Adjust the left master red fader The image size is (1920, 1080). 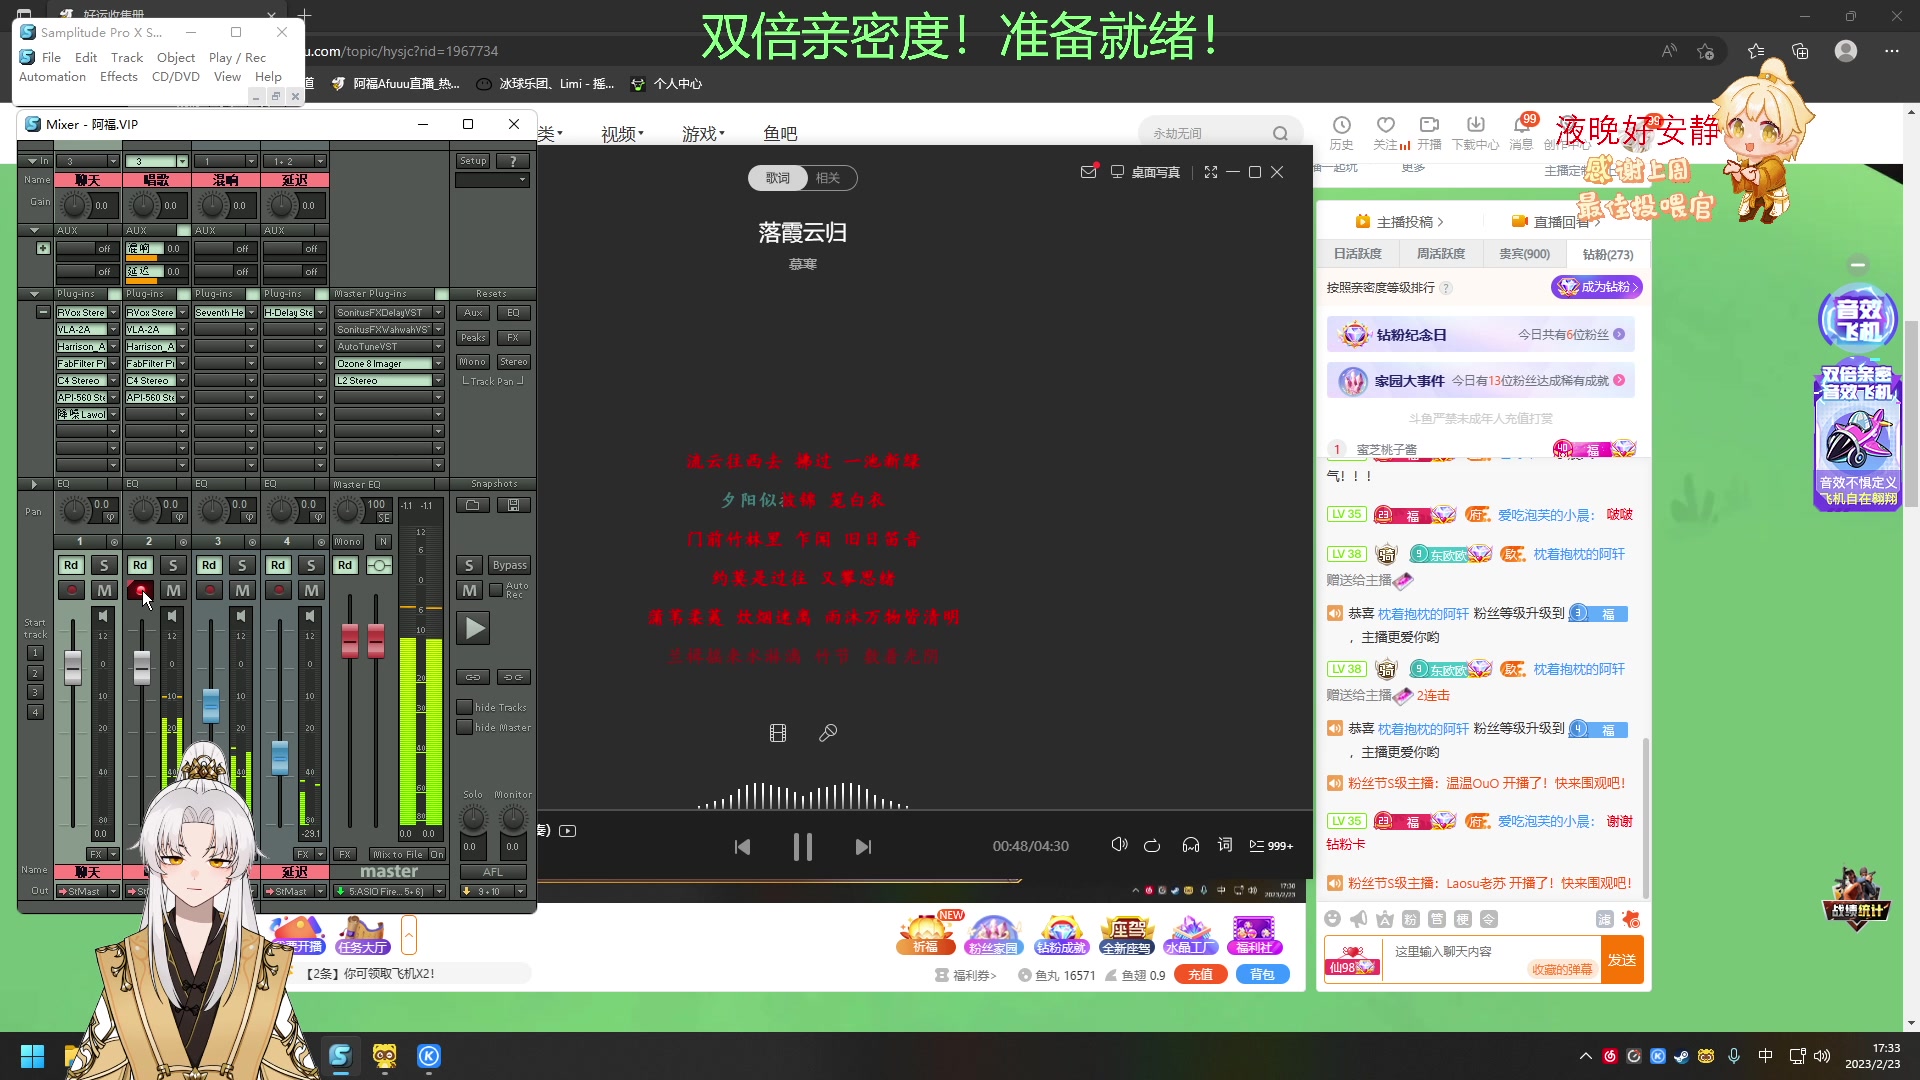350,640
